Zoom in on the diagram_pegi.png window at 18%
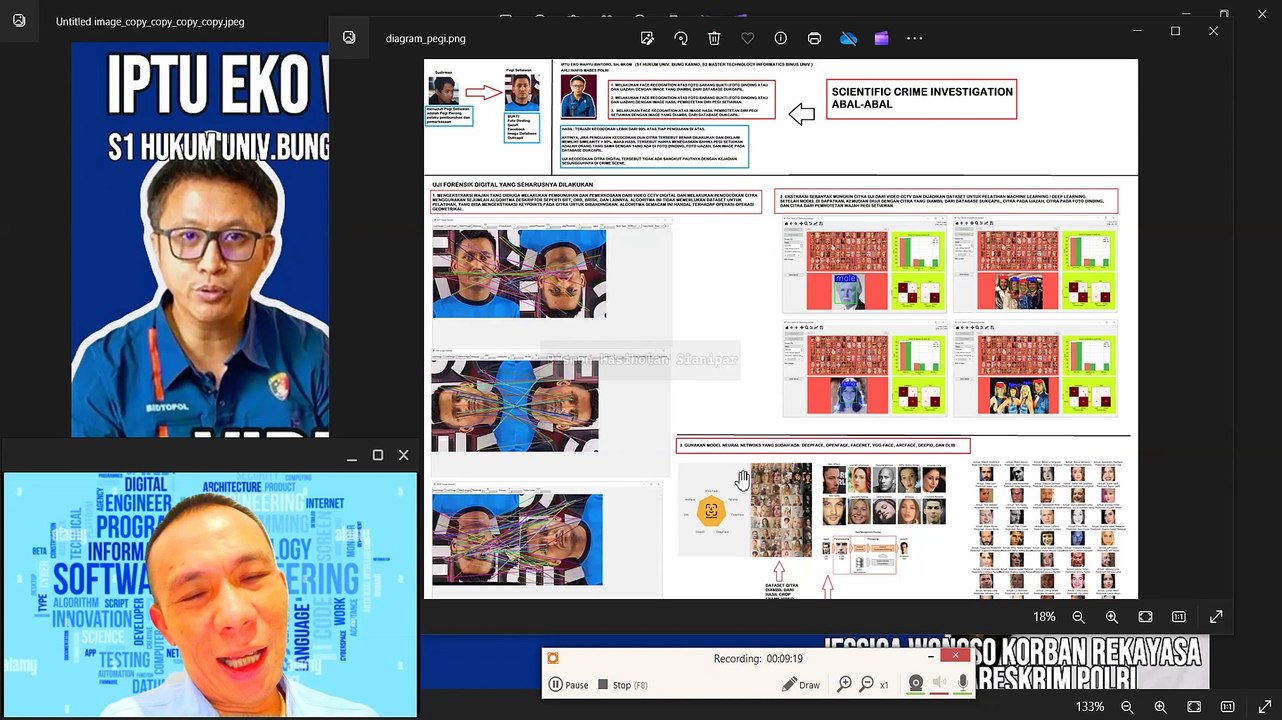 click(1111, 617)
